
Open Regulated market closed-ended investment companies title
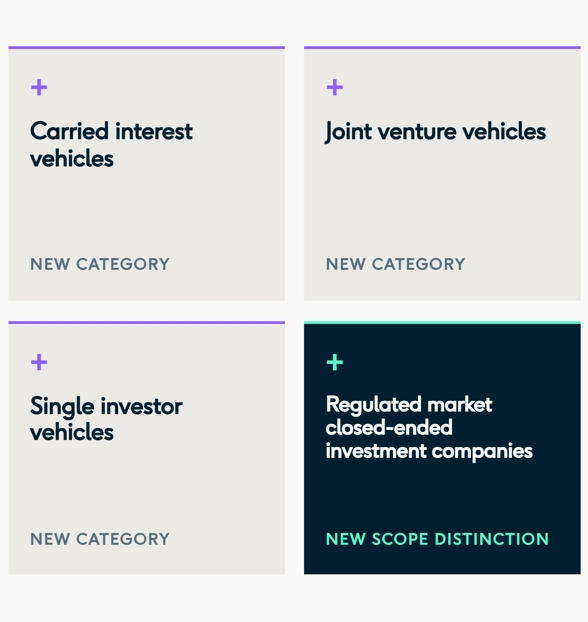point(429,428)
